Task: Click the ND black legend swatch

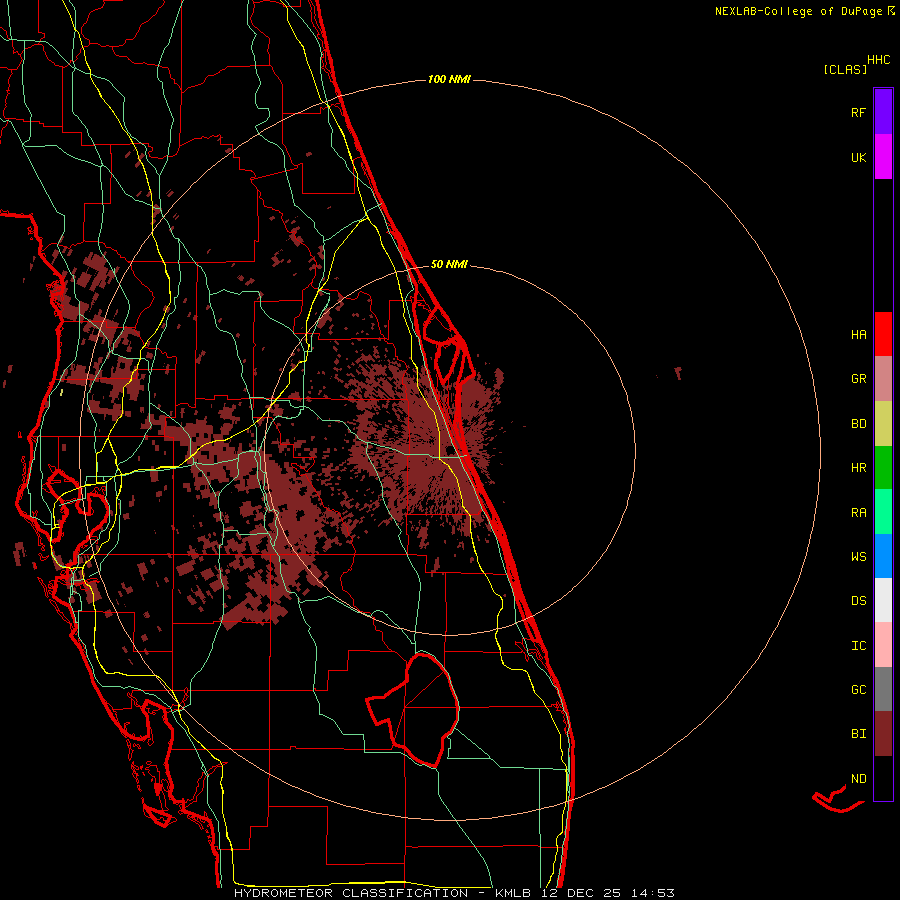Action: (x=883, y=778)
